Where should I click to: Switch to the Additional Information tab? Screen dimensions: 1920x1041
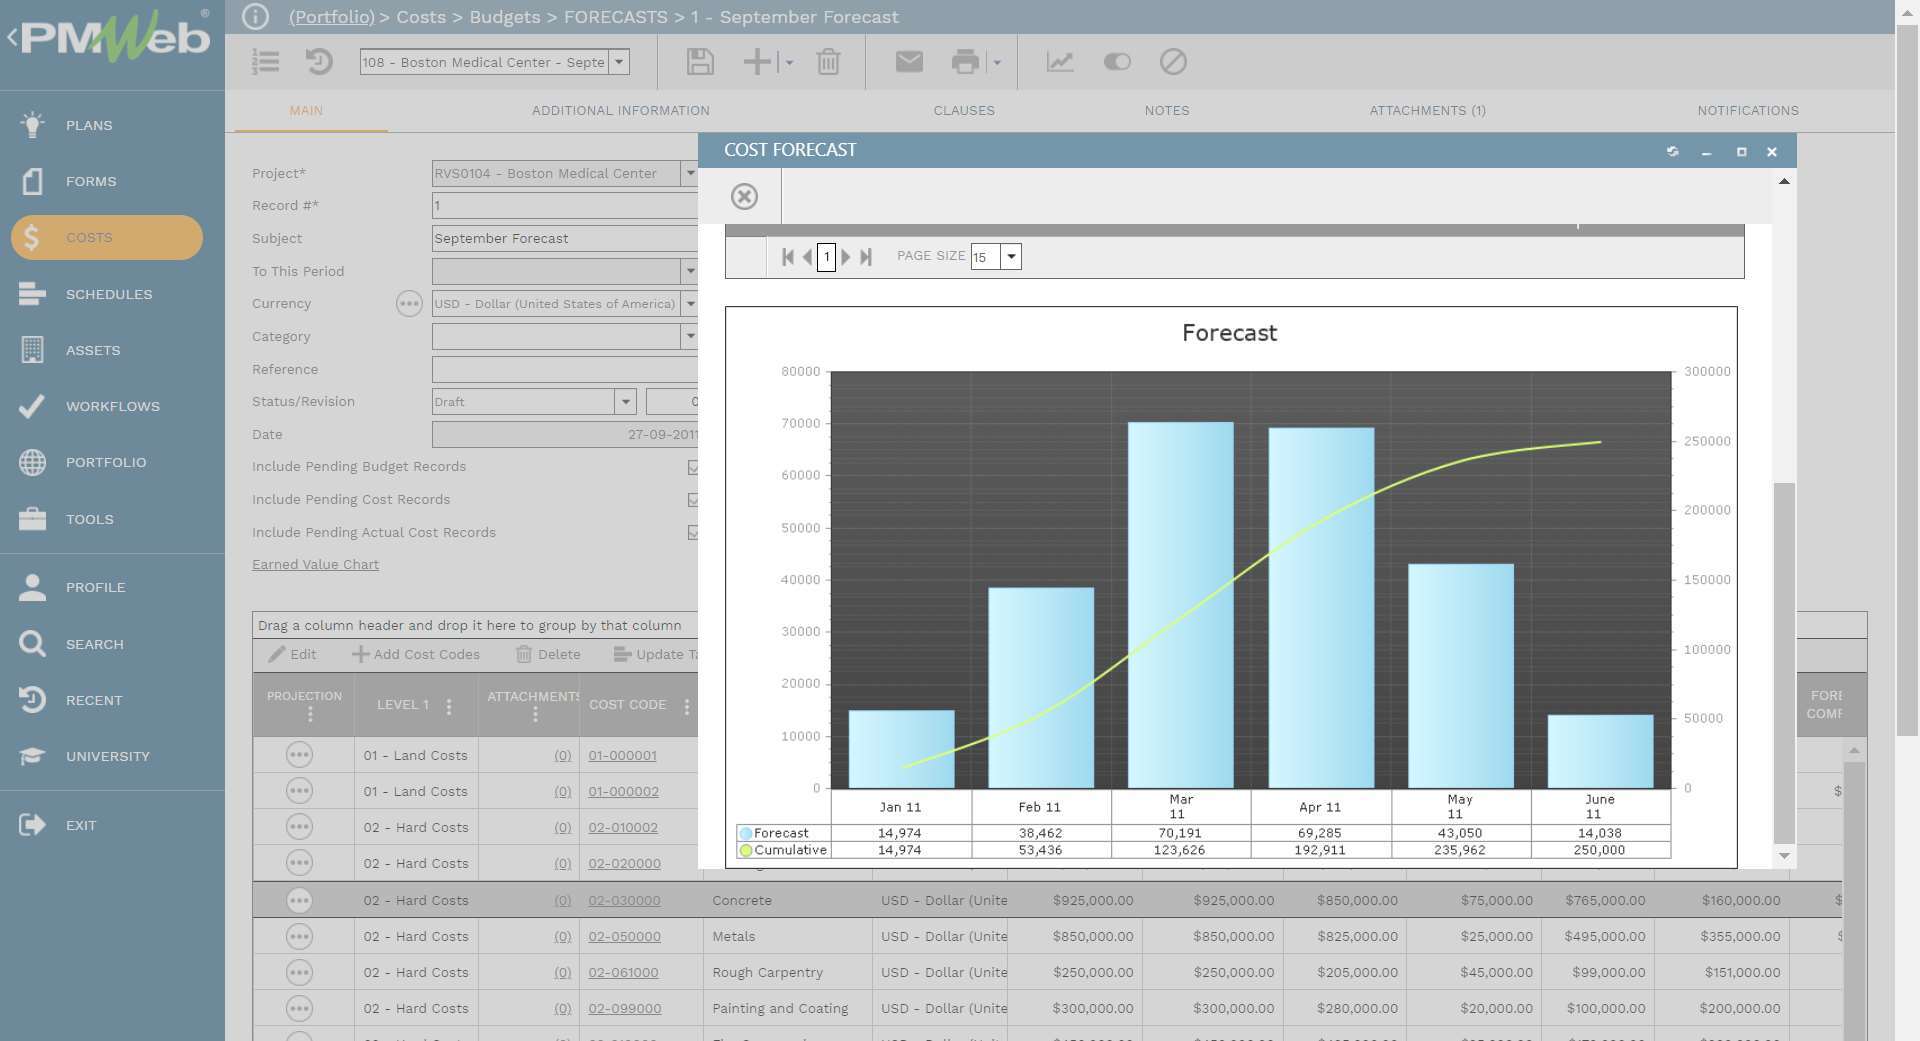coord(620,111)
